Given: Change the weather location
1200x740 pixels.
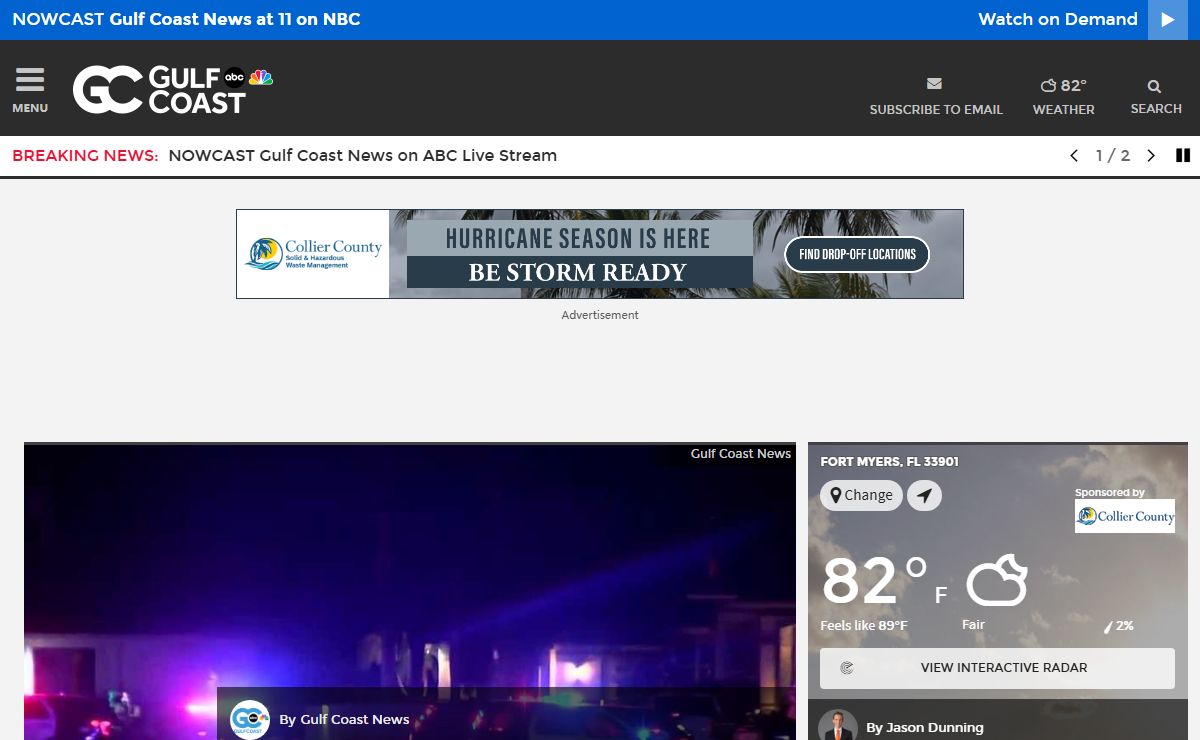Looking at the screenshot, I should 861,495.
